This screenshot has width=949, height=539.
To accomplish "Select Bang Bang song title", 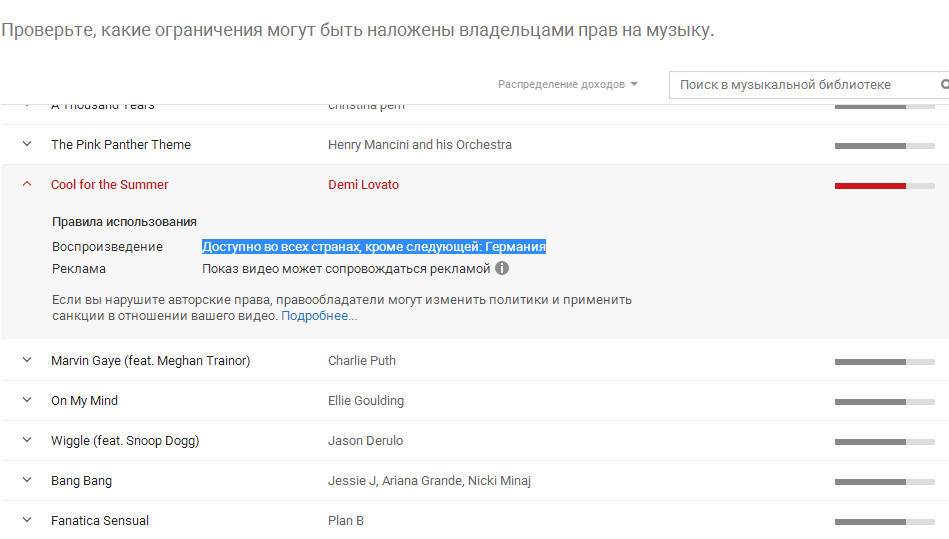I will click(x=81, y=480).
